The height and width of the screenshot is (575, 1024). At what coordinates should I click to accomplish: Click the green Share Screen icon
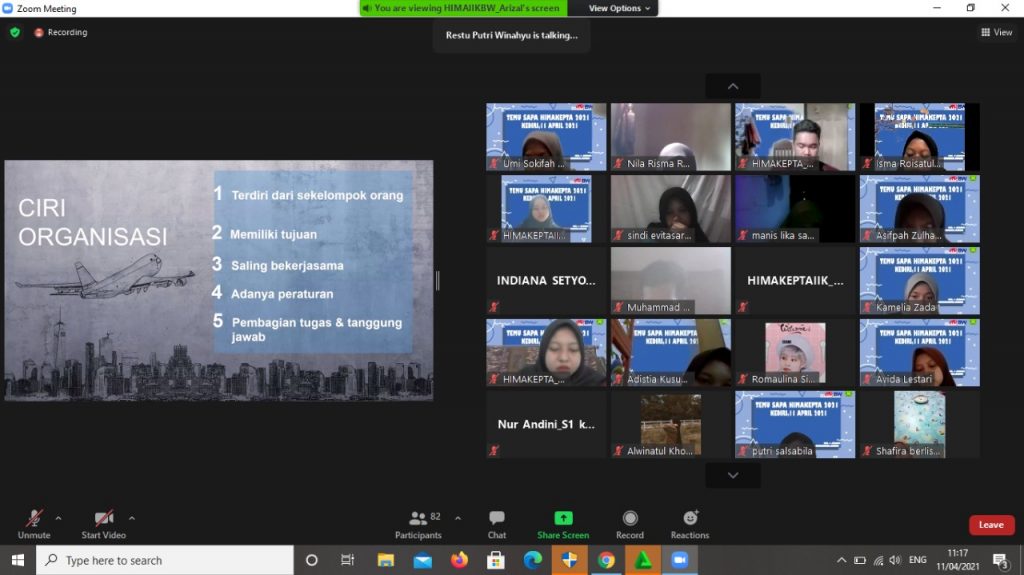pos(563,518)
